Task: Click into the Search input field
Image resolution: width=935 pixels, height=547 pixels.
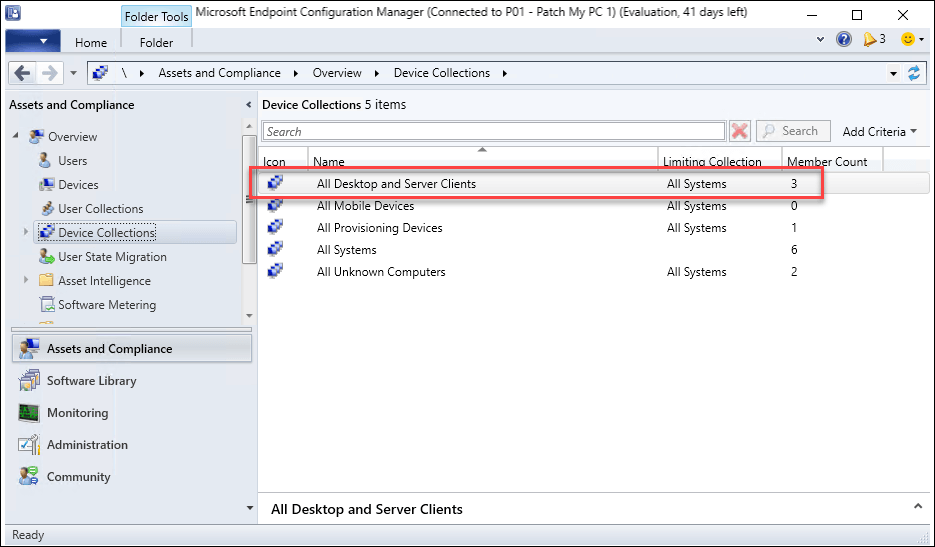Action: [x=494, y=131]
